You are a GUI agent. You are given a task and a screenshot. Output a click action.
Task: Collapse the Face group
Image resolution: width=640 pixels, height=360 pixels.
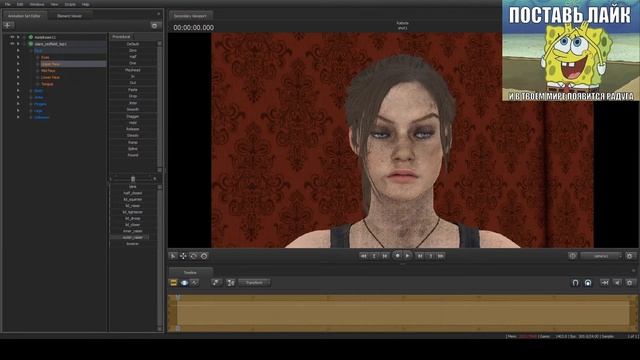pos(31,51)
